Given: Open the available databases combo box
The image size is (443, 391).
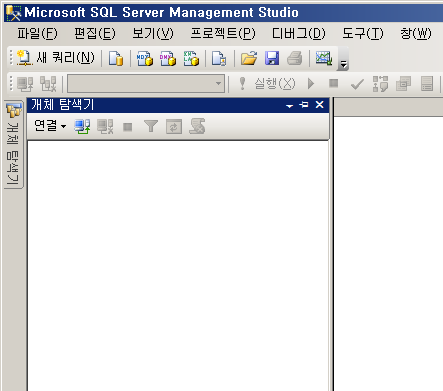Looking at the screenshot, I should tap(146, 83).
